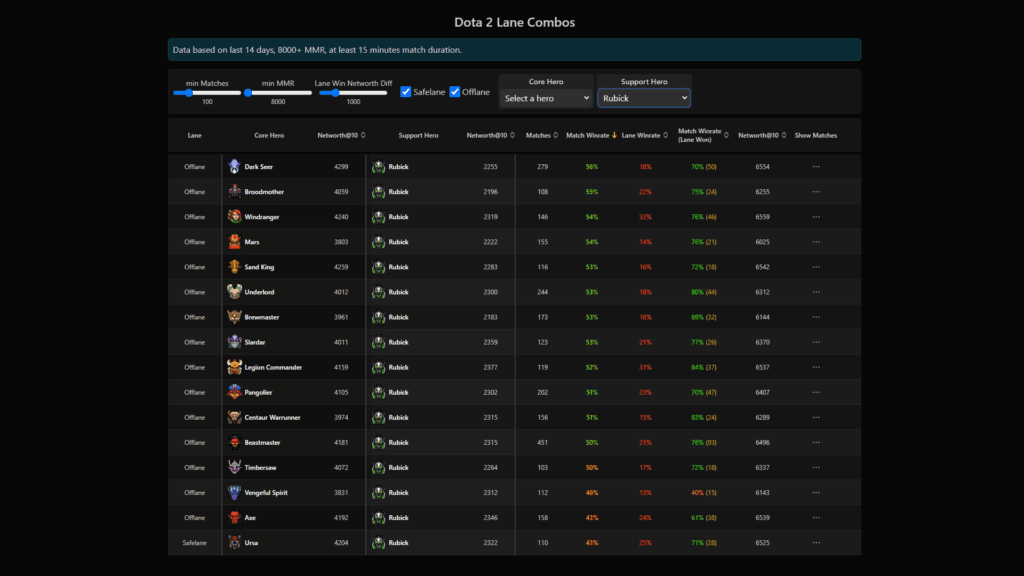
Task: Click the Sand King hero icon
Action: point(234,267)
